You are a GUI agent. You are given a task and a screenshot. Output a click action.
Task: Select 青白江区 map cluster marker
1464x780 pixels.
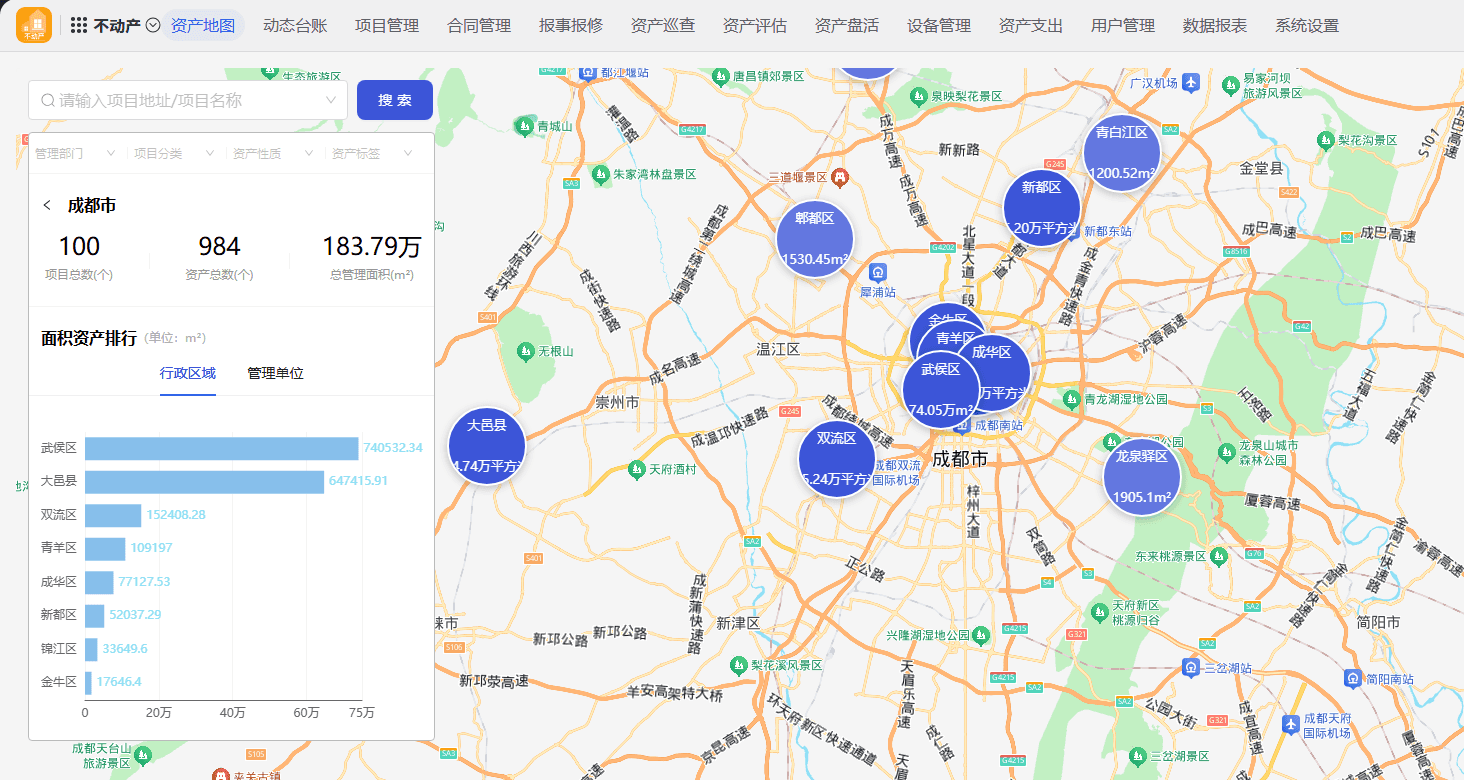1122,153
